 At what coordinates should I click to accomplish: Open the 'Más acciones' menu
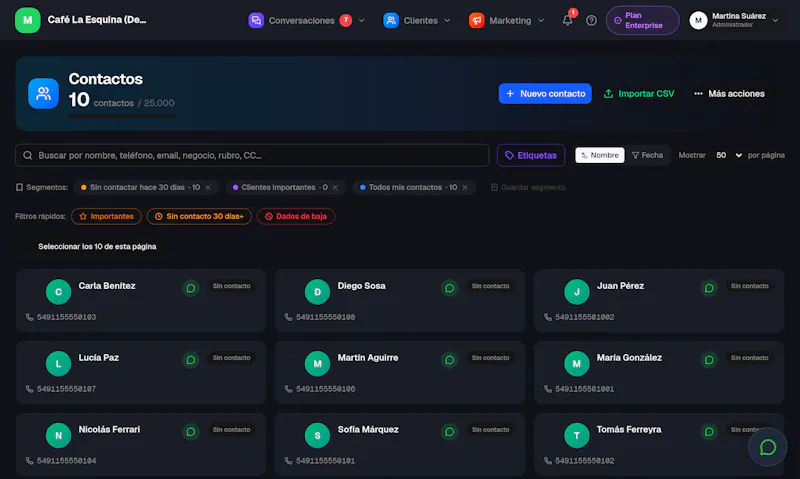pos(729,93)
